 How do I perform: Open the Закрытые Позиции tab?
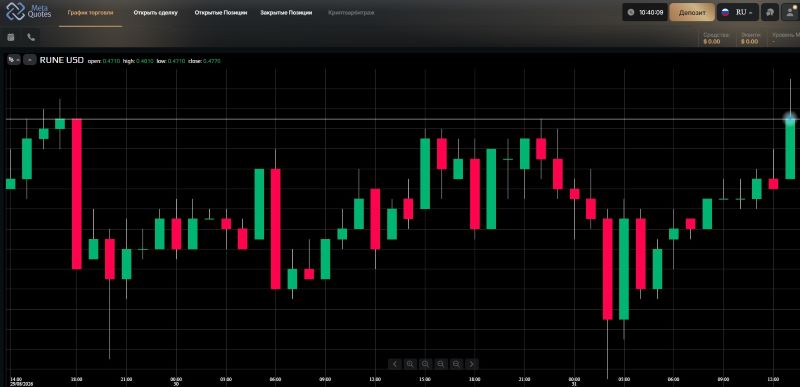[286, 13]
